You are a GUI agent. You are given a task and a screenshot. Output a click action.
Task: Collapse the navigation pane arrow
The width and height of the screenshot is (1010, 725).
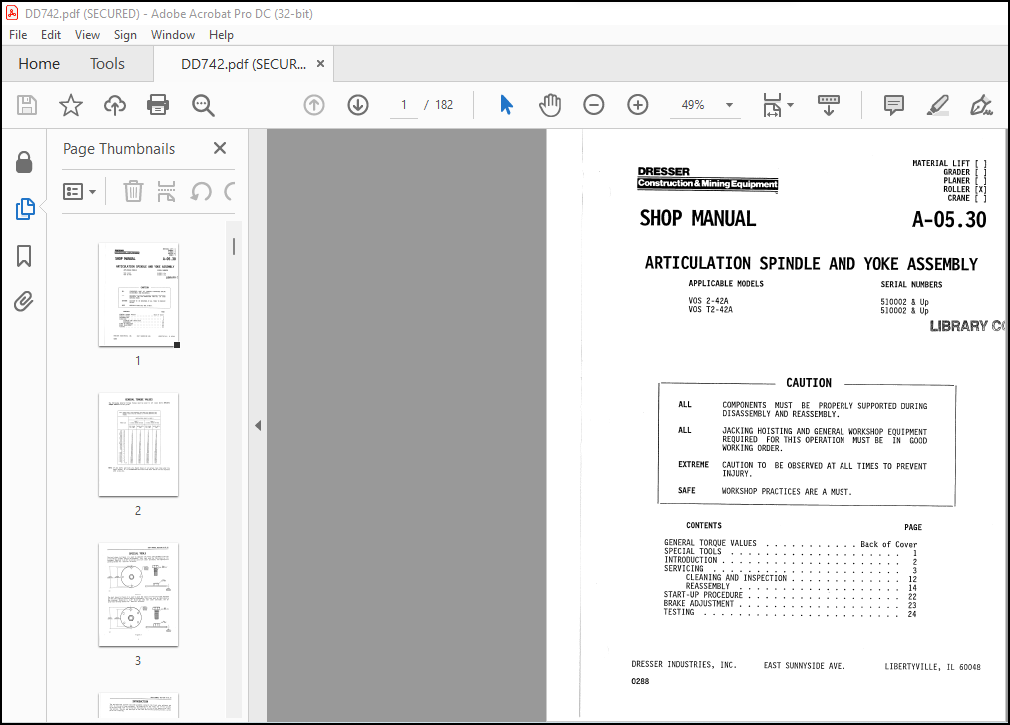(x=258, y=426)
